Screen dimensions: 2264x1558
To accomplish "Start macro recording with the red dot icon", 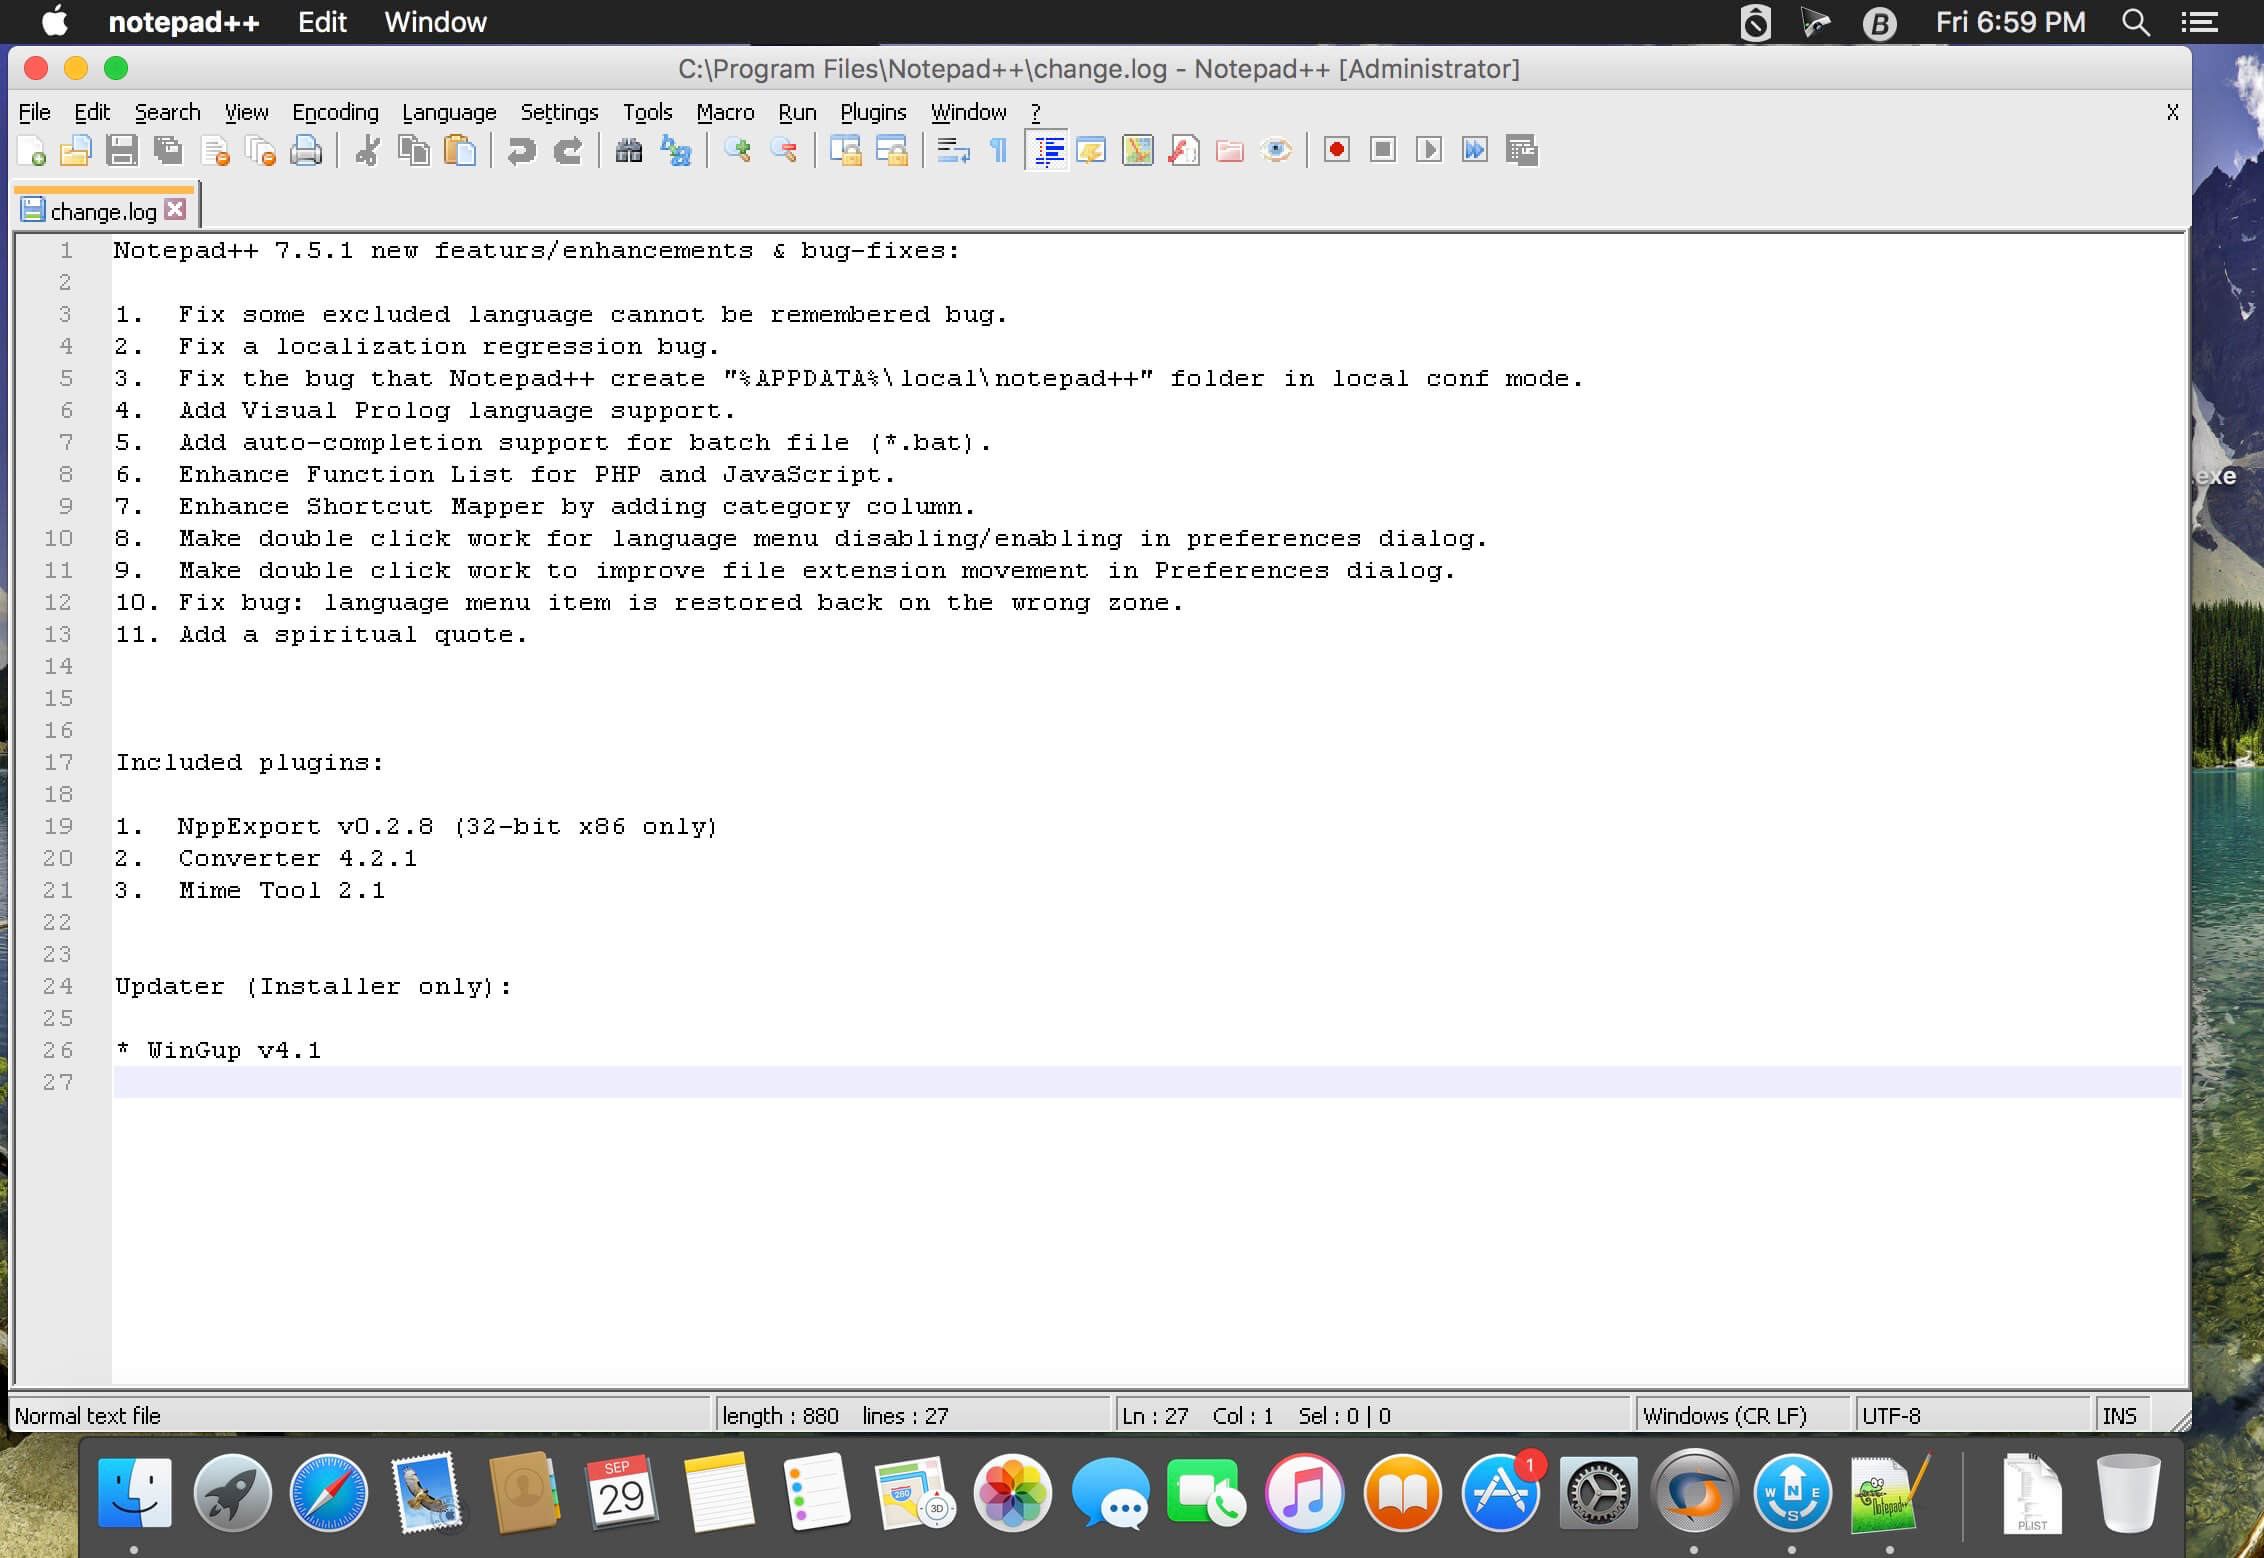I will [1337, 150].
